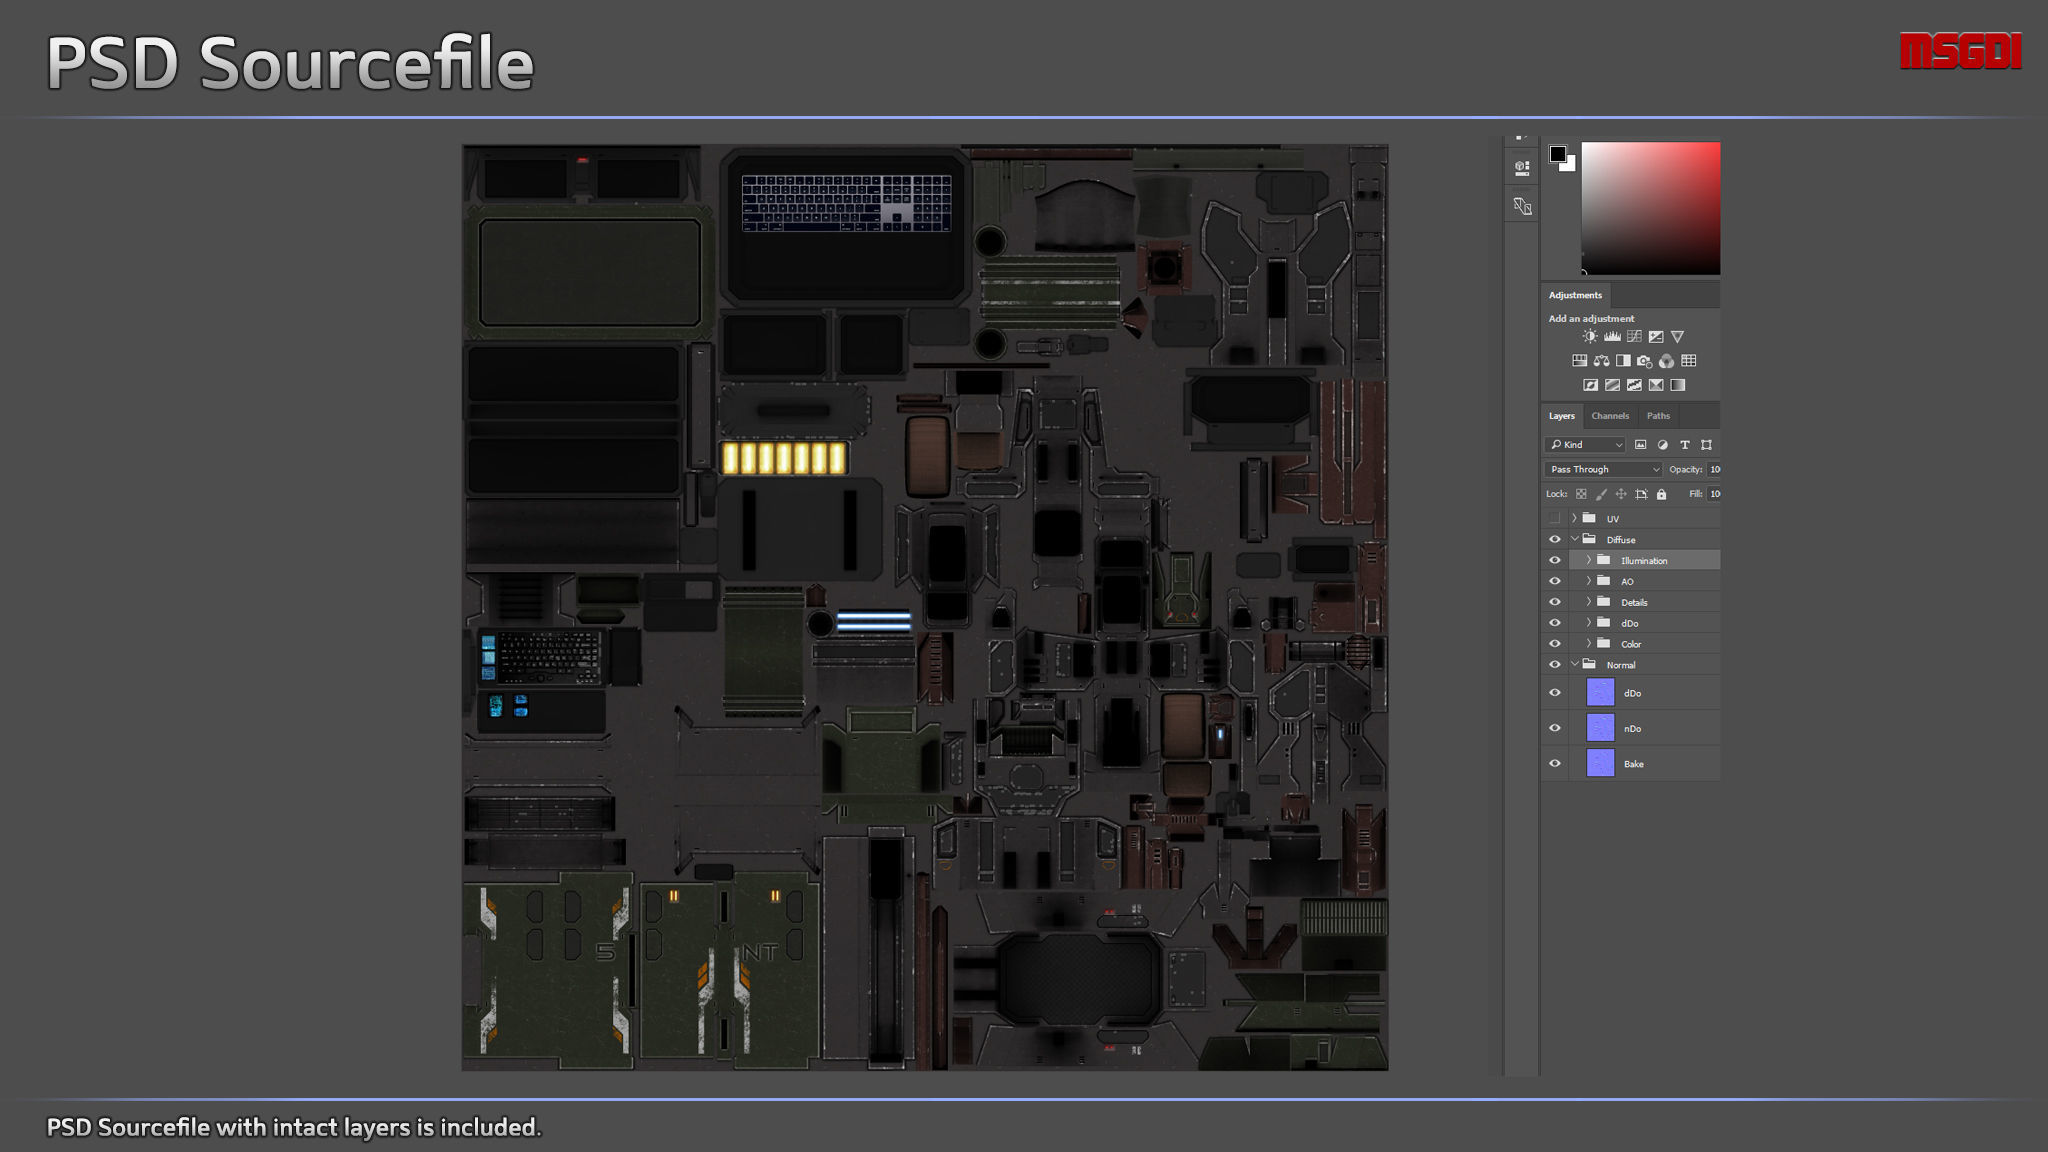Lock transparent pixels icon
Screen dimensions: 2048x1152
[x=1581, y=494]
